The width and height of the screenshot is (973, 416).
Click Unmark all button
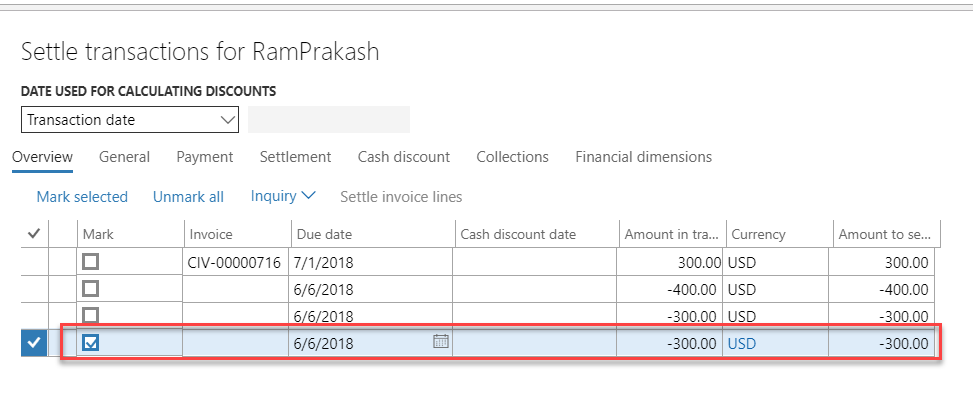pyautogui.click(x=188, y=197)
